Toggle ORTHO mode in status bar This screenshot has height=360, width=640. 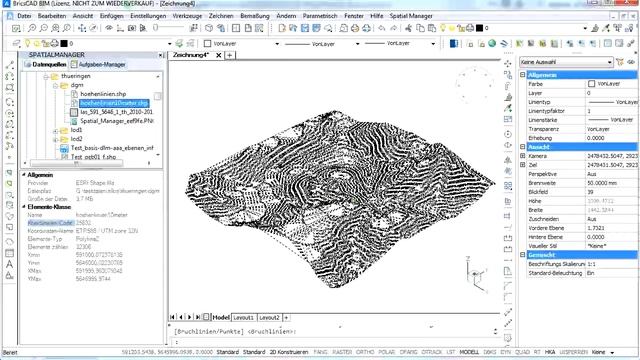(x=365, y=352)
